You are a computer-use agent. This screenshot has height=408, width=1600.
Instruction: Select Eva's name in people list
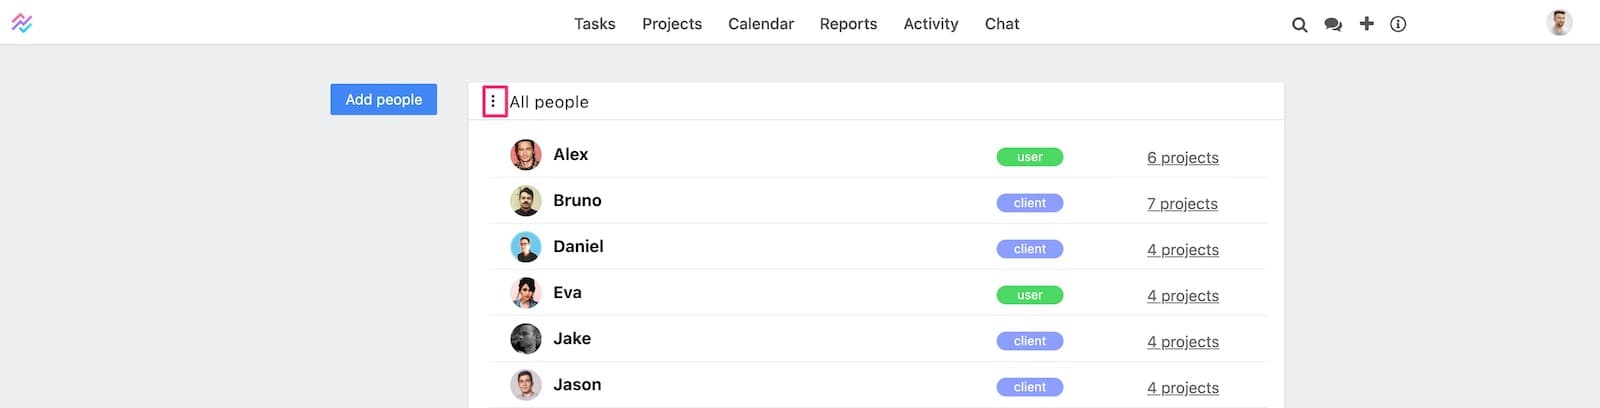[567, 293]
